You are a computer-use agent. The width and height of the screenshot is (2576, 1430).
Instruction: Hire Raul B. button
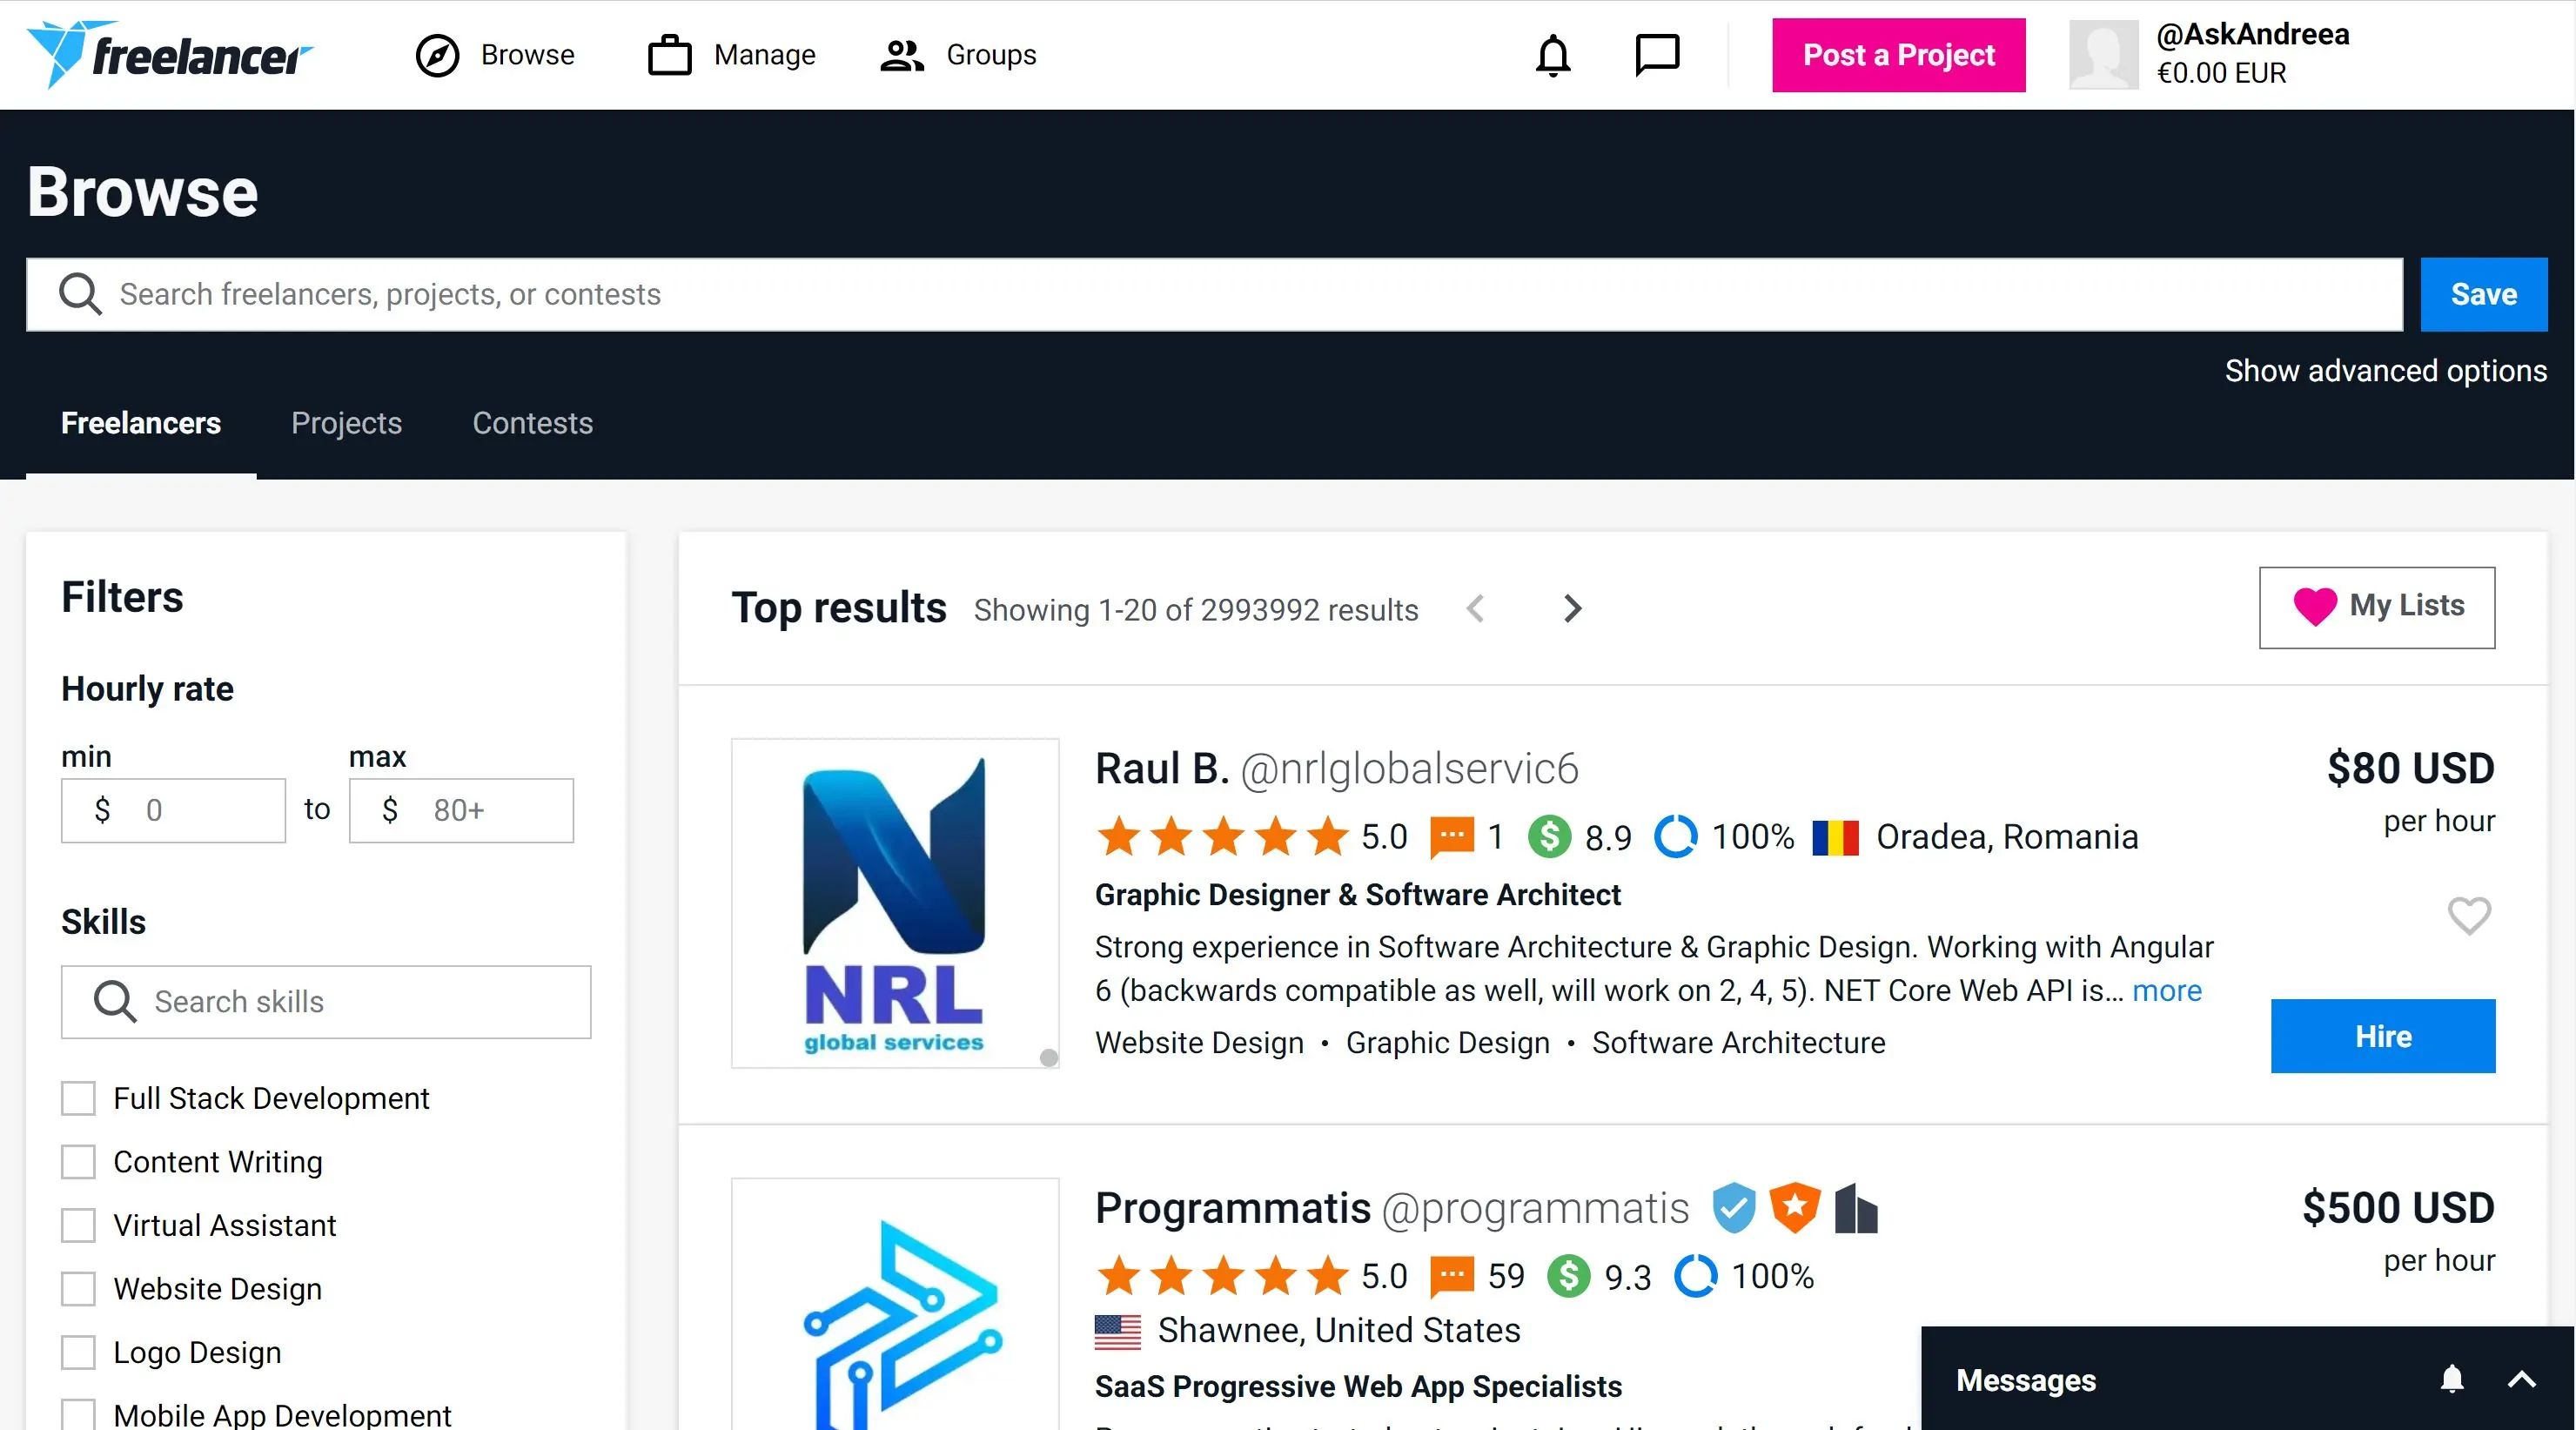pyautogui.click(x=2382, y=1036)
